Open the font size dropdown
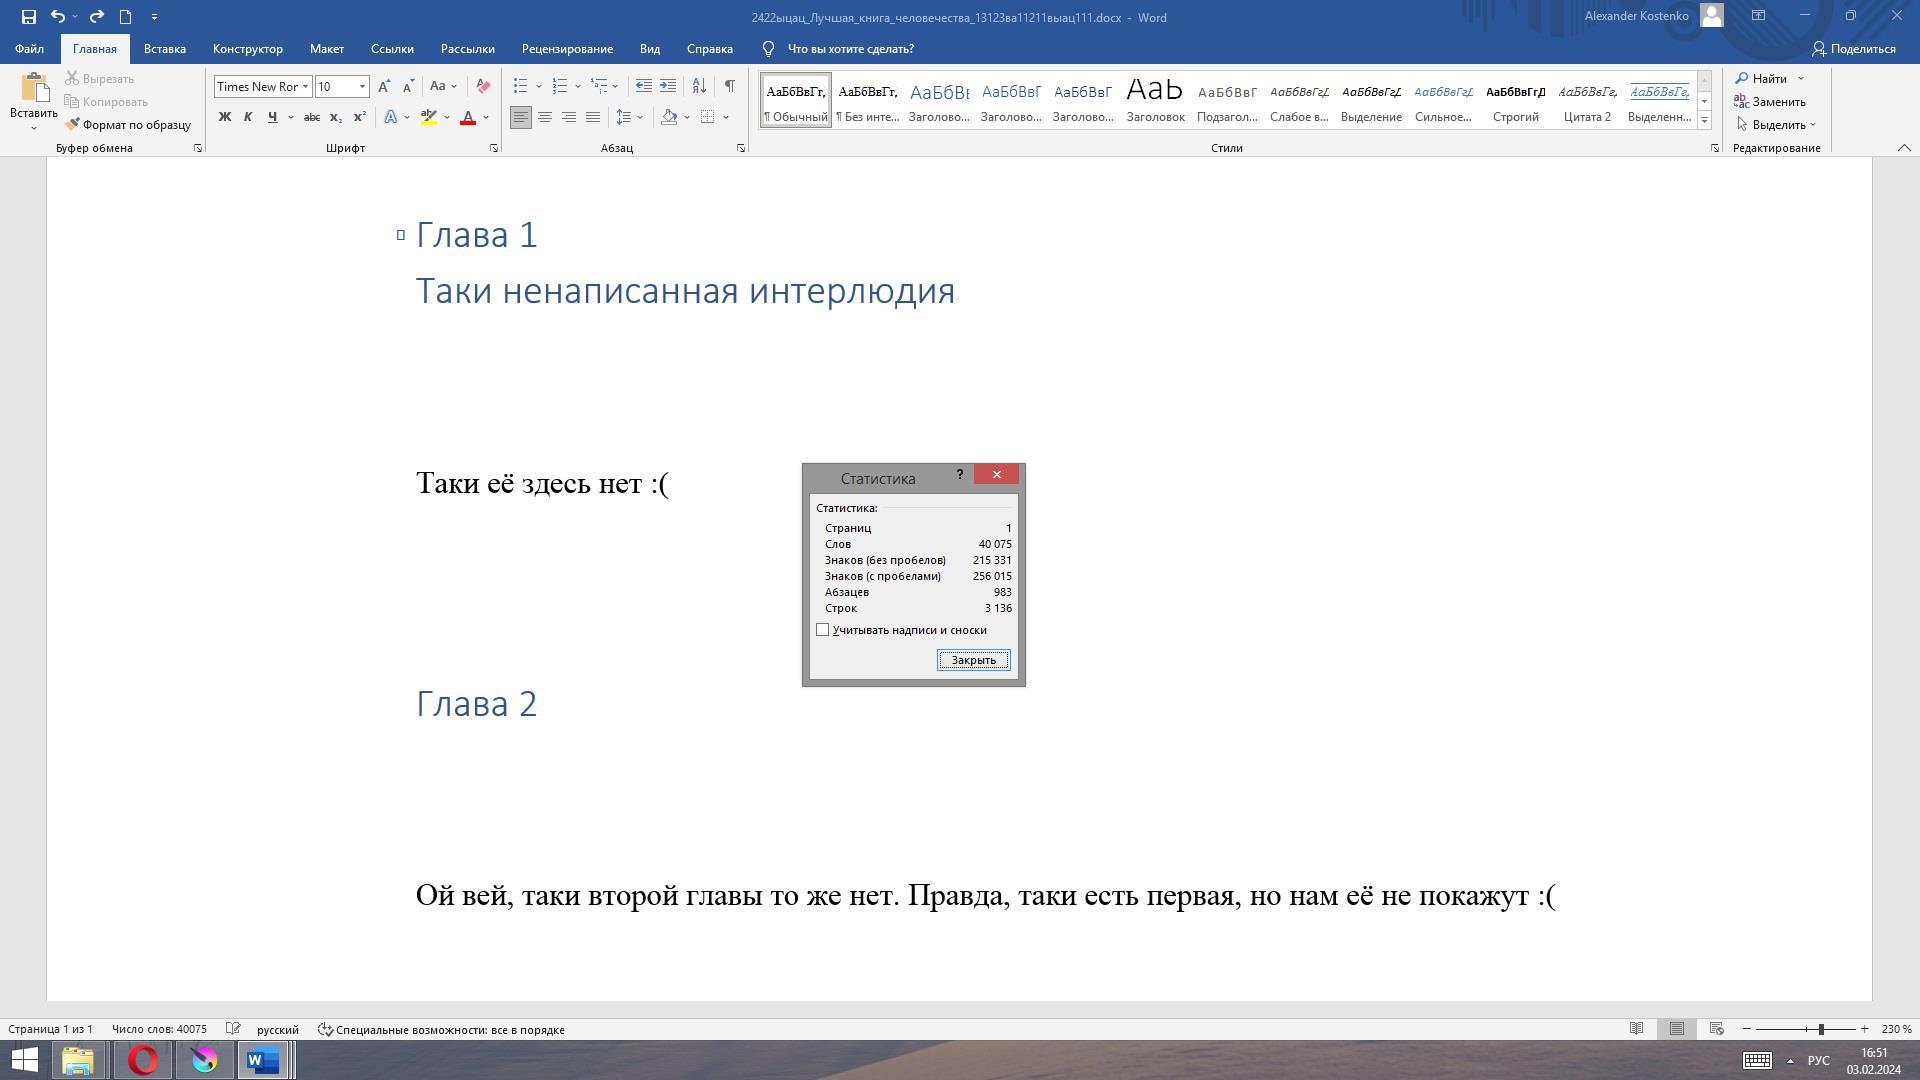1920x1080 pixels. (x=363, y=87)
